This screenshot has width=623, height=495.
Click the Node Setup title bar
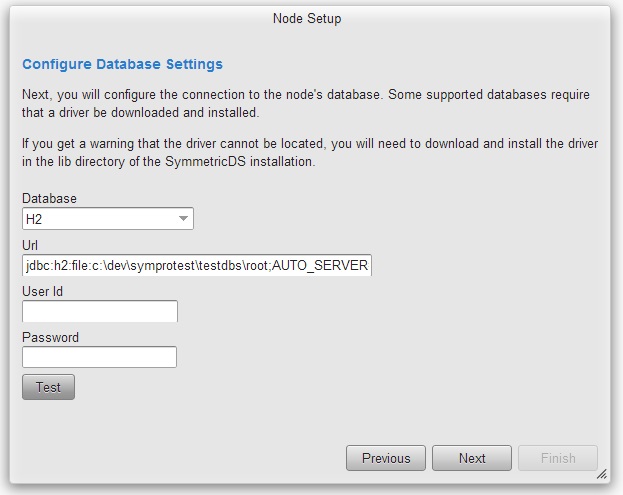307,18
